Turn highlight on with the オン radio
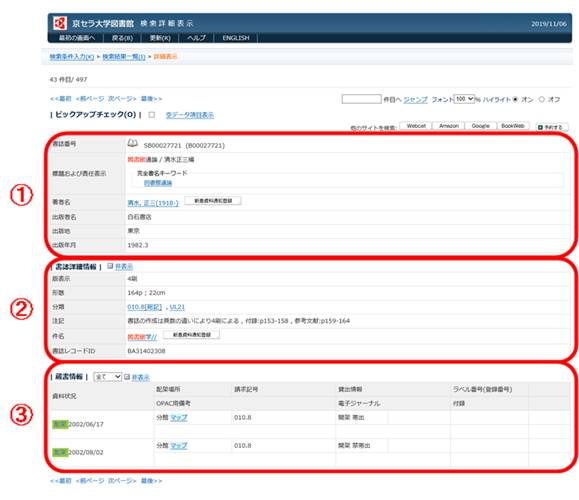This screenshot has width=579, height=500. tap(515, 99)
